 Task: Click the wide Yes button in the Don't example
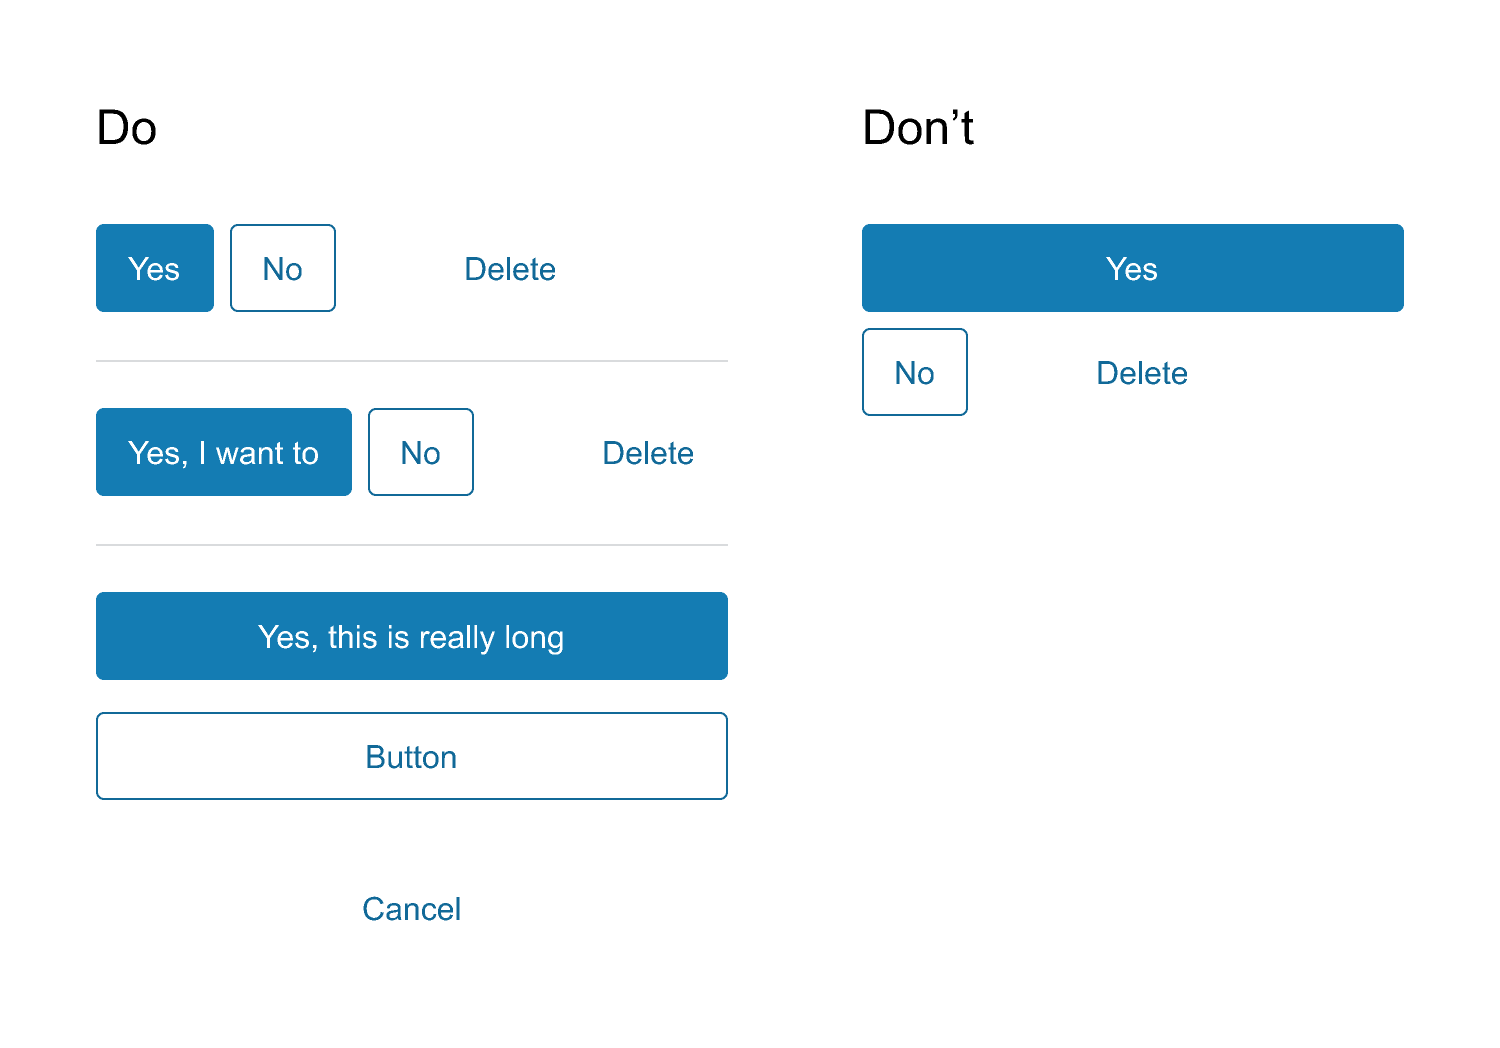(x=1132, y=268)
